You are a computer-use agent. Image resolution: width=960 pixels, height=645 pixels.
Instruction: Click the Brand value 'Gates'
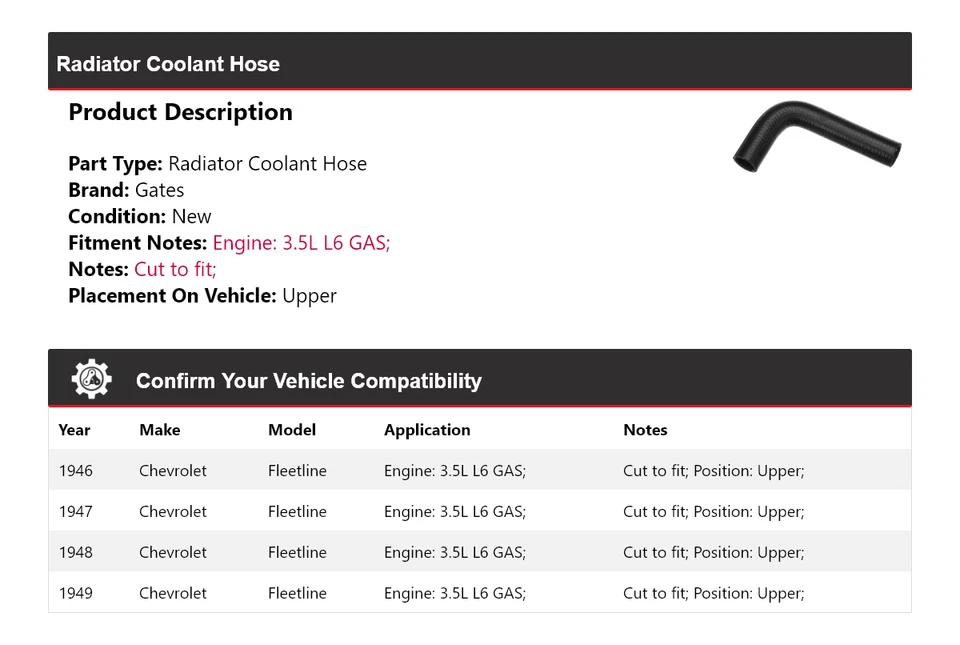(160, 190)
